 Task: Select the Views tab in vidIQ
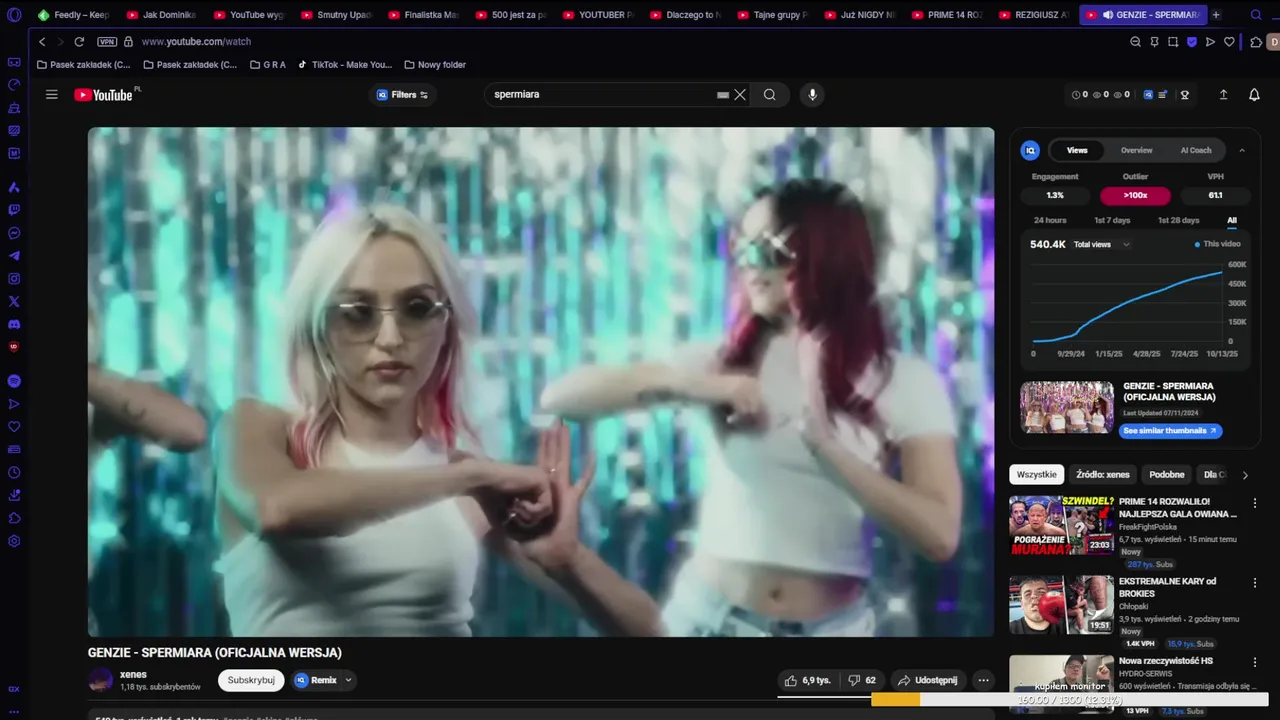(x=1077, y=150)
